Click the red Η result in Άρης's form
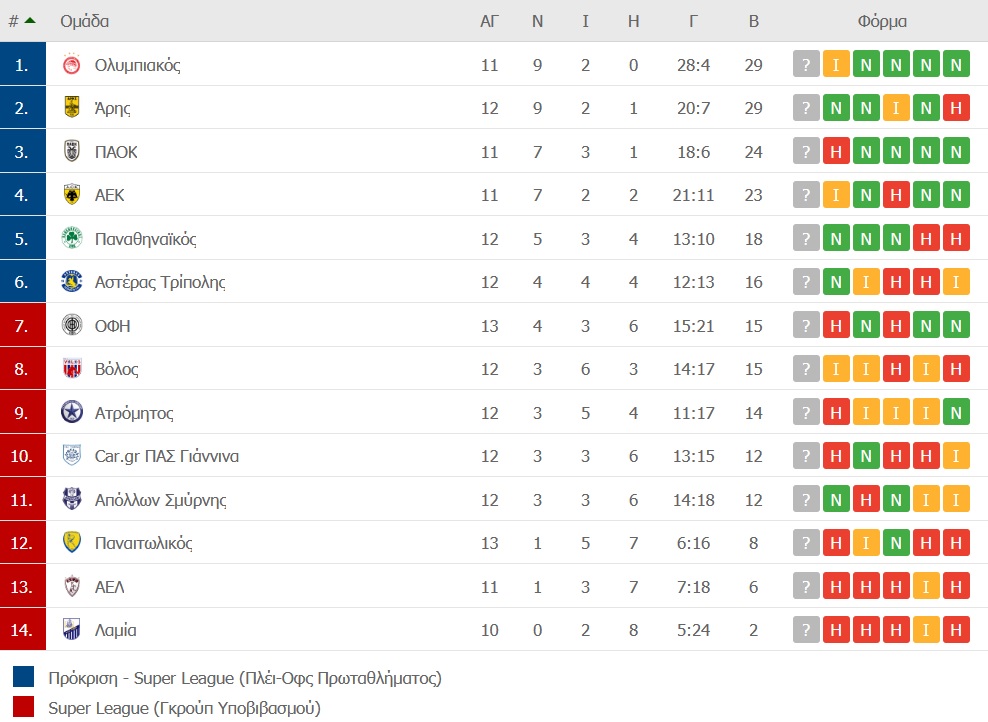 tap(956, 108)
